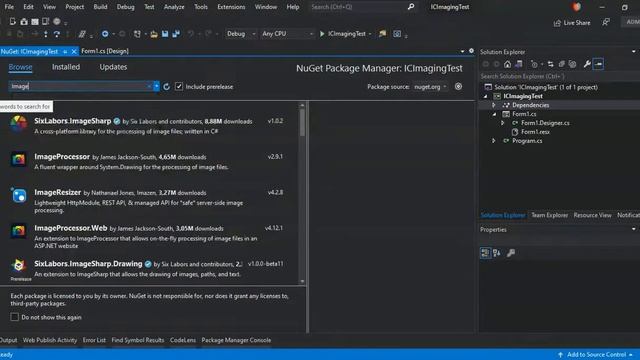Open the Analyze menu
This screenshot has height=360, width=640.
pyautogui.click(x=174, y=7)
